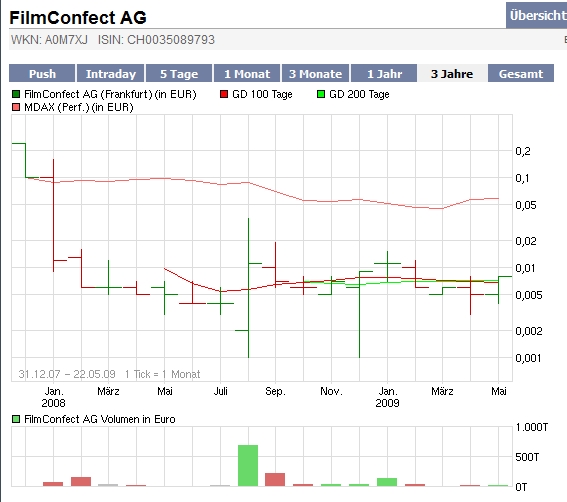Select the 1 Monat time range

tap(247, 73)
